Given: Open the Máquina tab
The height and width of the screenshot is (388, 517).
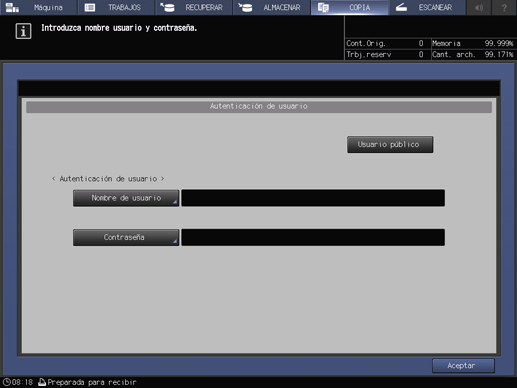Looking at the screenshot, I should coord(38,7).
